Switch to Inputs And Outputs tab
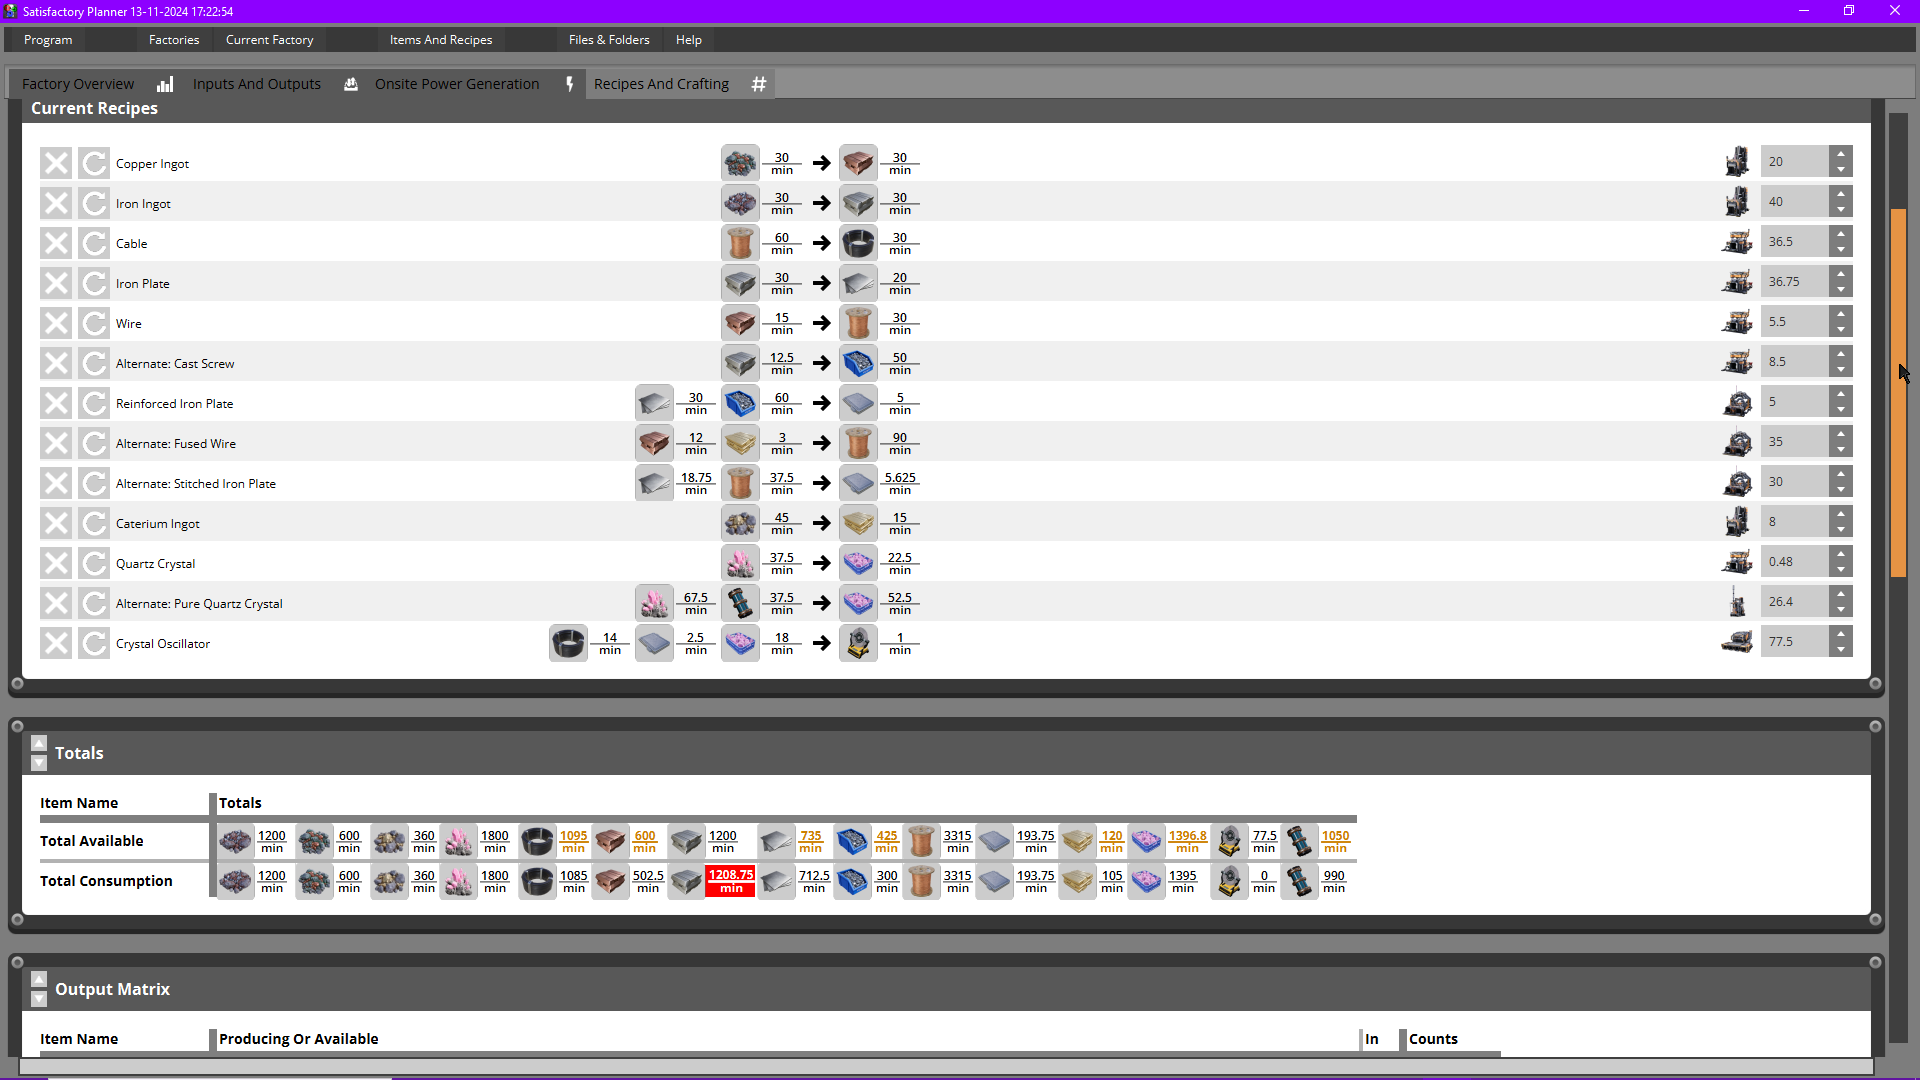Image resolution: width=1920 pixels, height=1080 pixels. [x=257, y=84]
